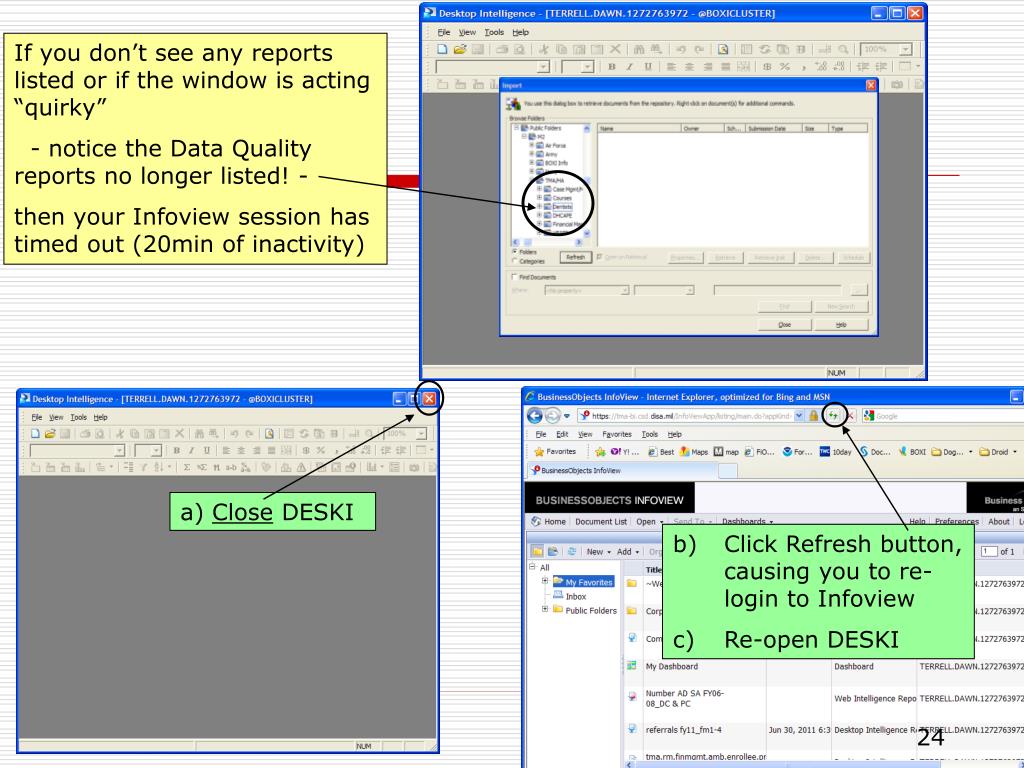Click the InfoView list refresh icon beside New
The height and width of the screenshot is (768, 1024).
point(571,552)
